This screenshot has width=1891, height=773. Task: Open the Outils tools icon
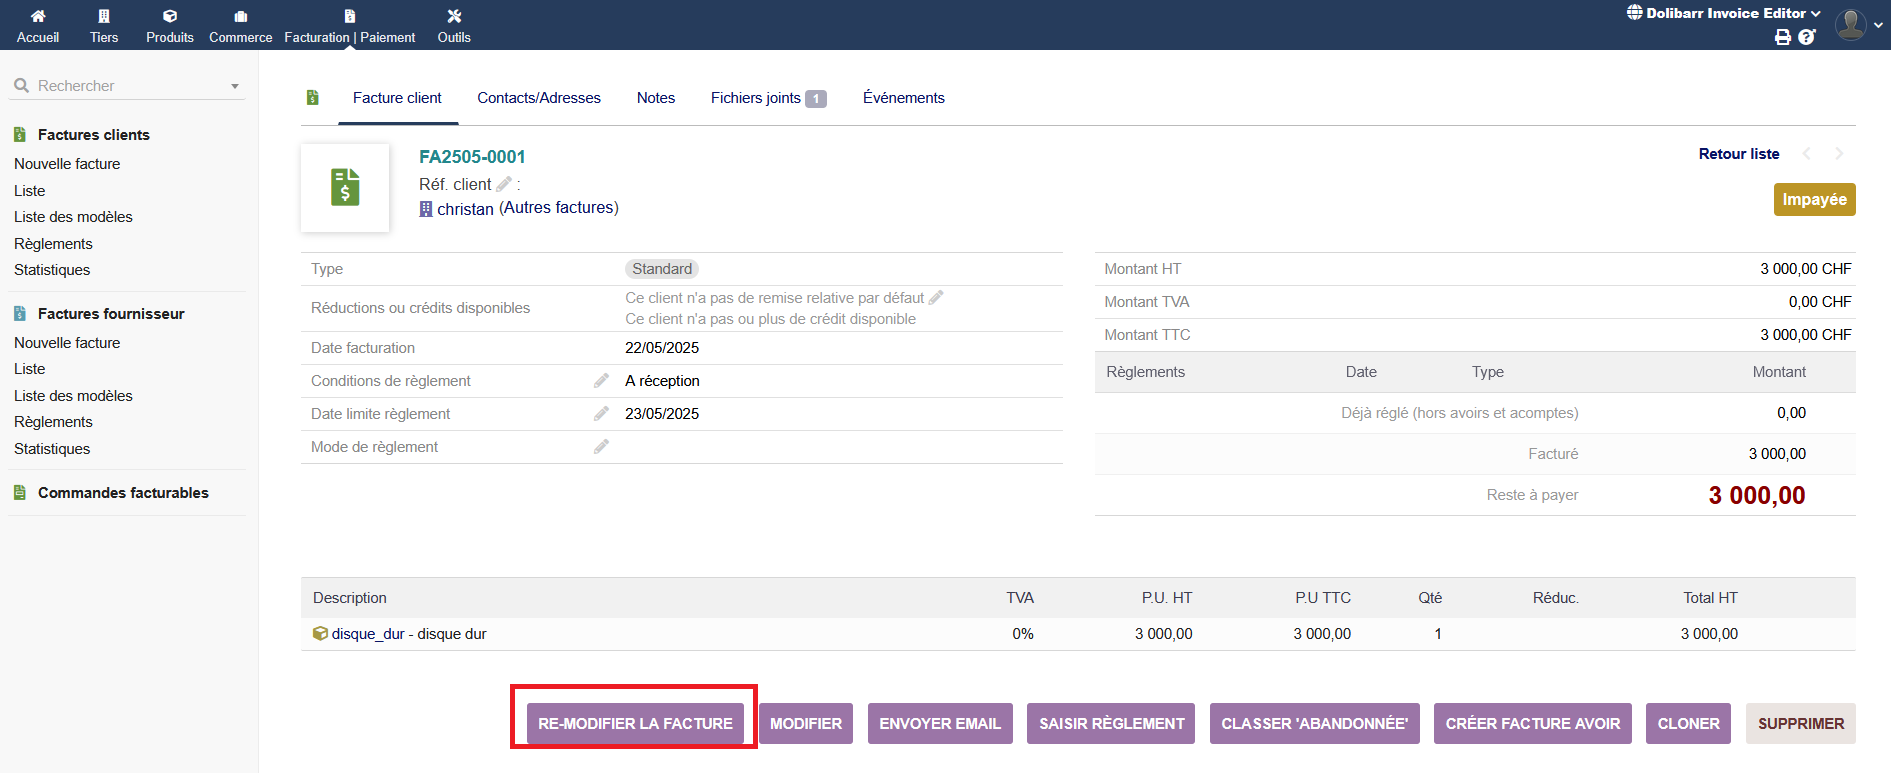click(454, 16)
